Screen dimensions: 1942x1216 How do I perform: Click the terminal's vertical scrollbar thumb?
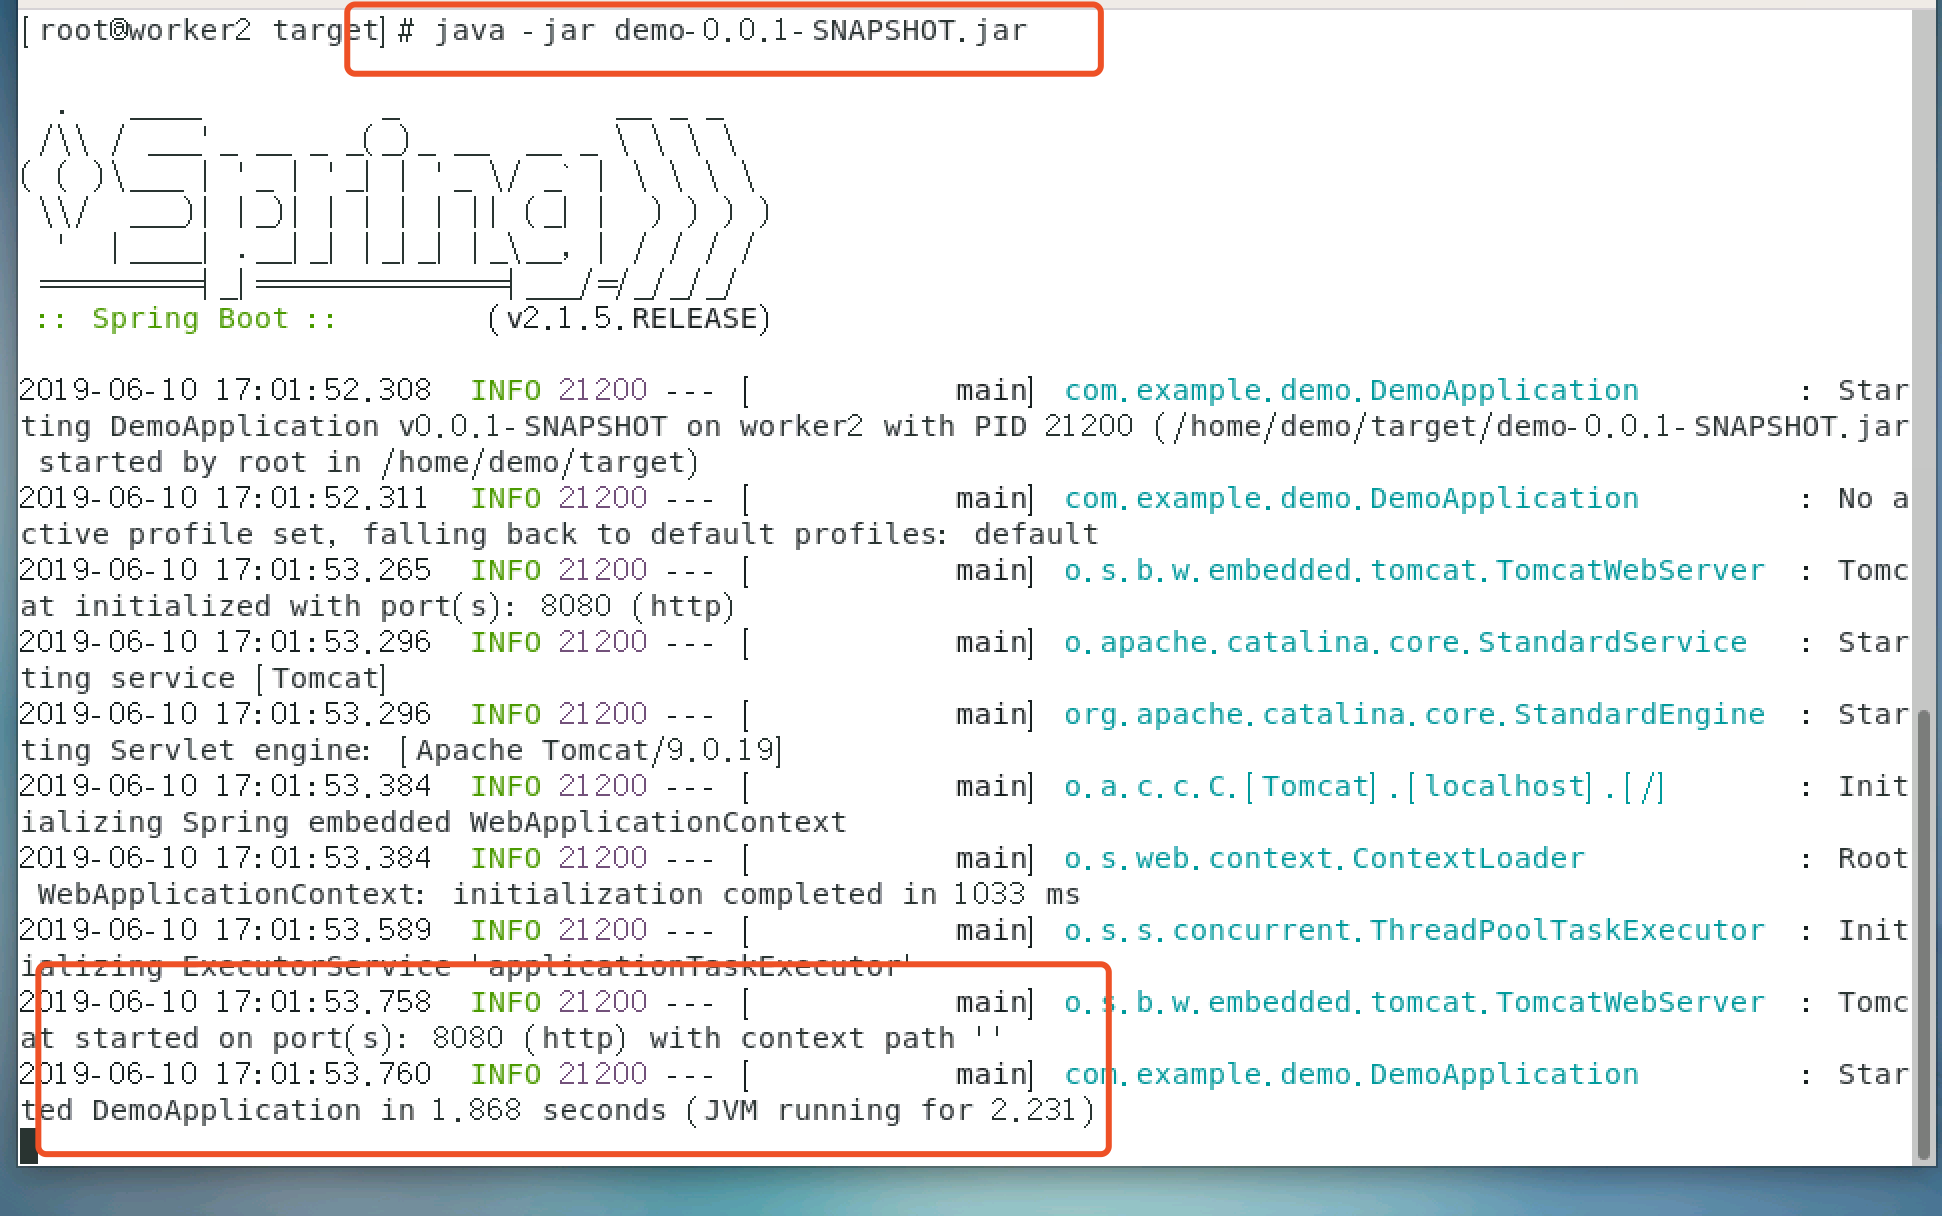[x=1925, y=933]
